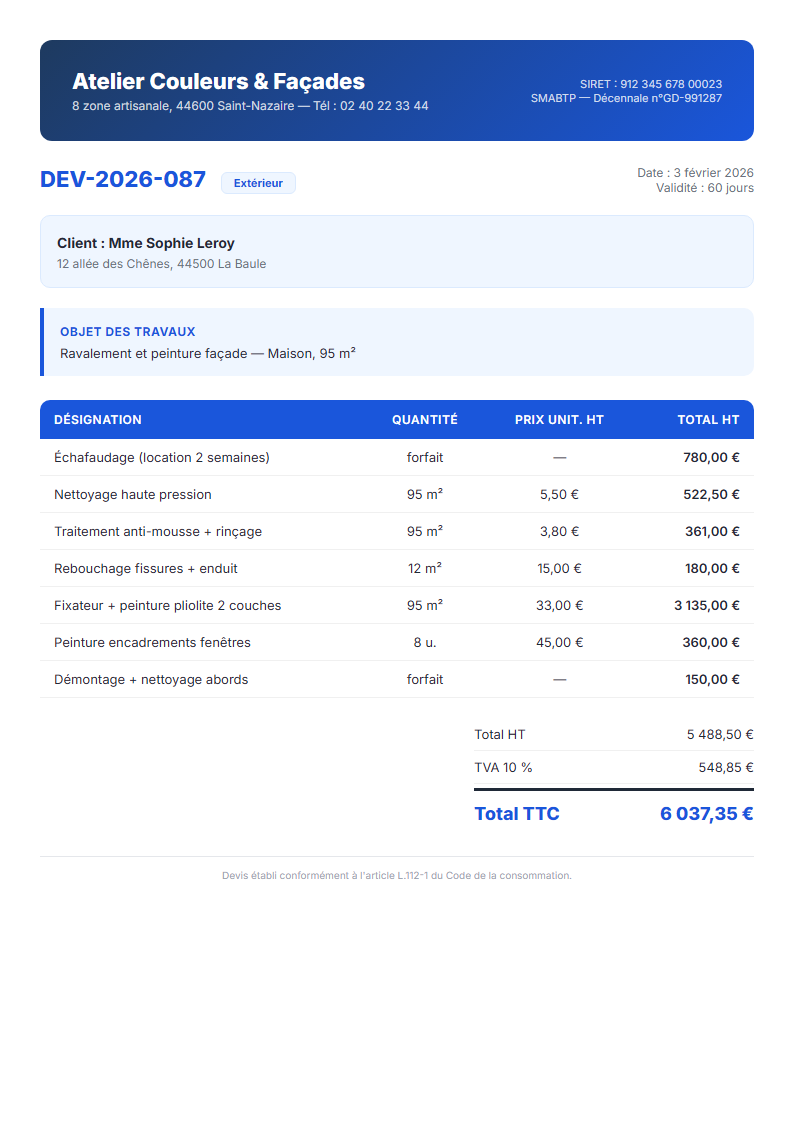
Task: Click the pliolite paint total 3 135,00 €
Action: pyautogui.click(x=706, y=605)
